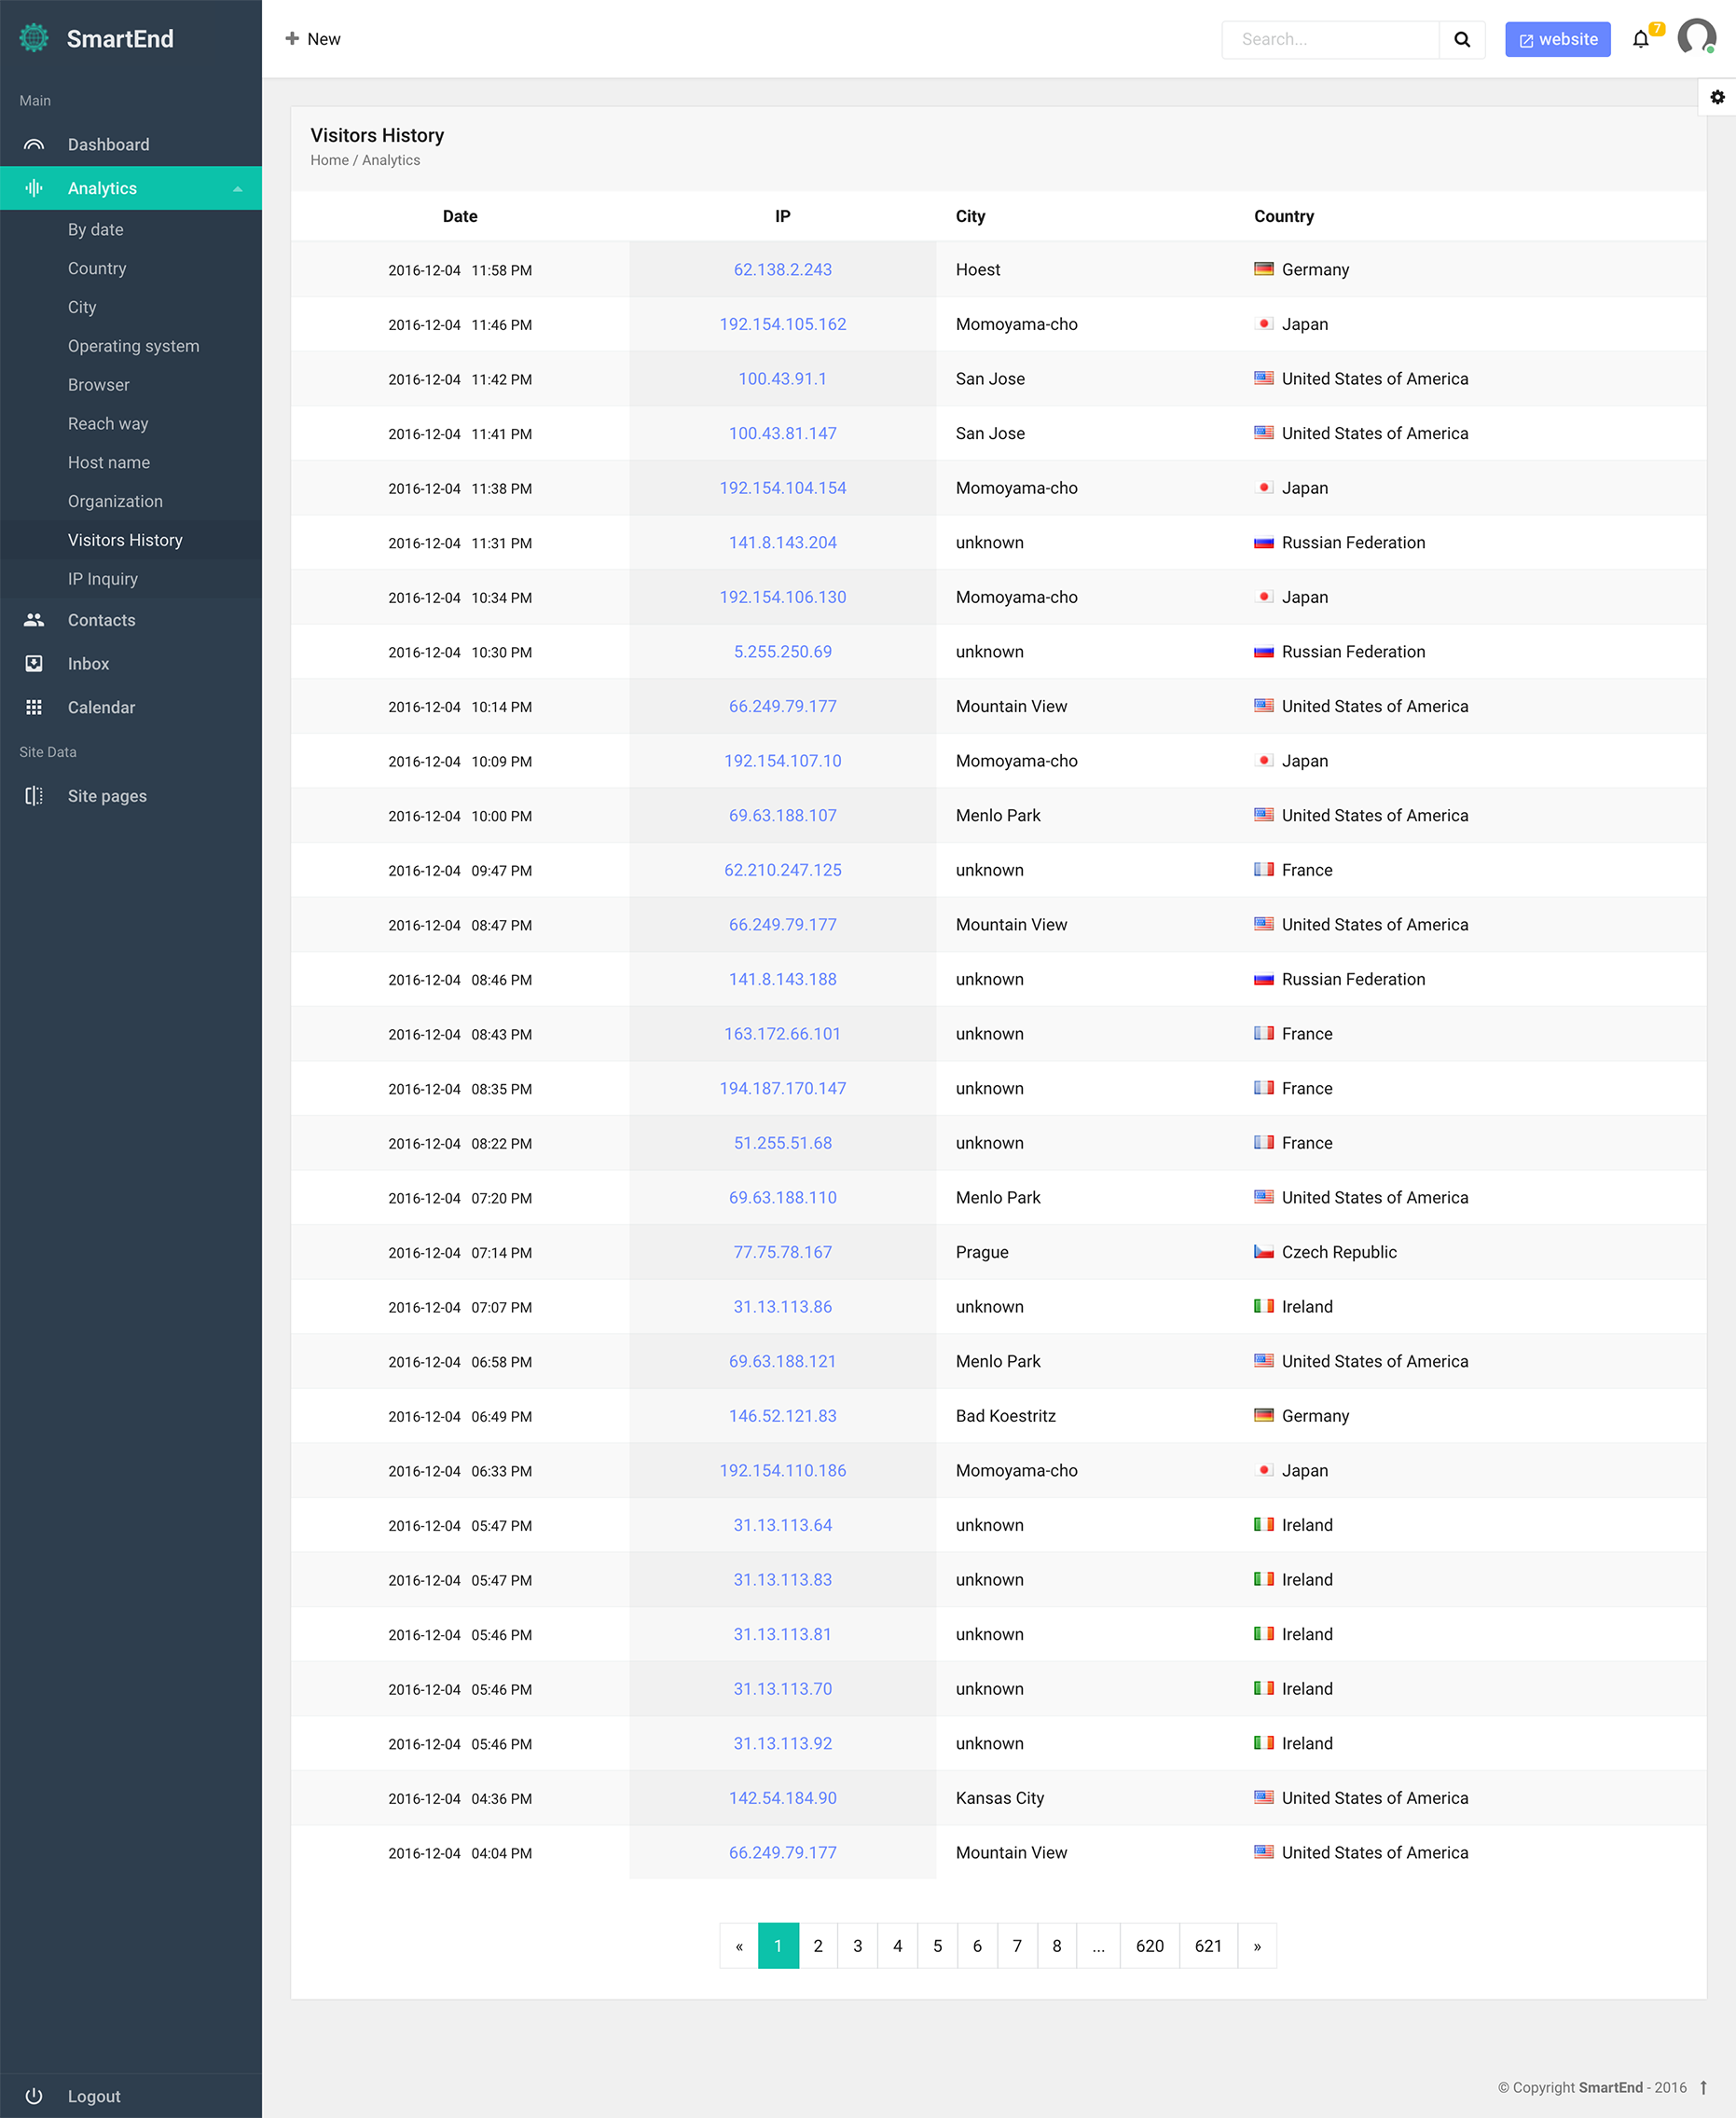This screenshot has width=1736, height=2118.
Task: Open IP 141.8.143.204 details
Action: 782,543
